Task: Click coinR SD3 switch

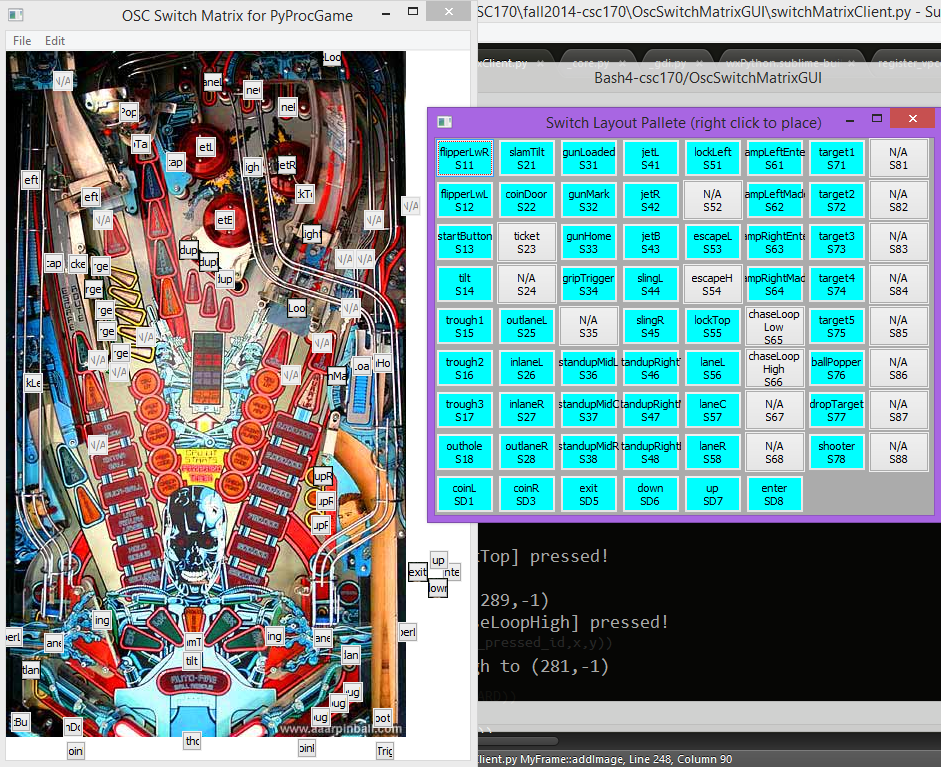Action: tap(527, 495)
